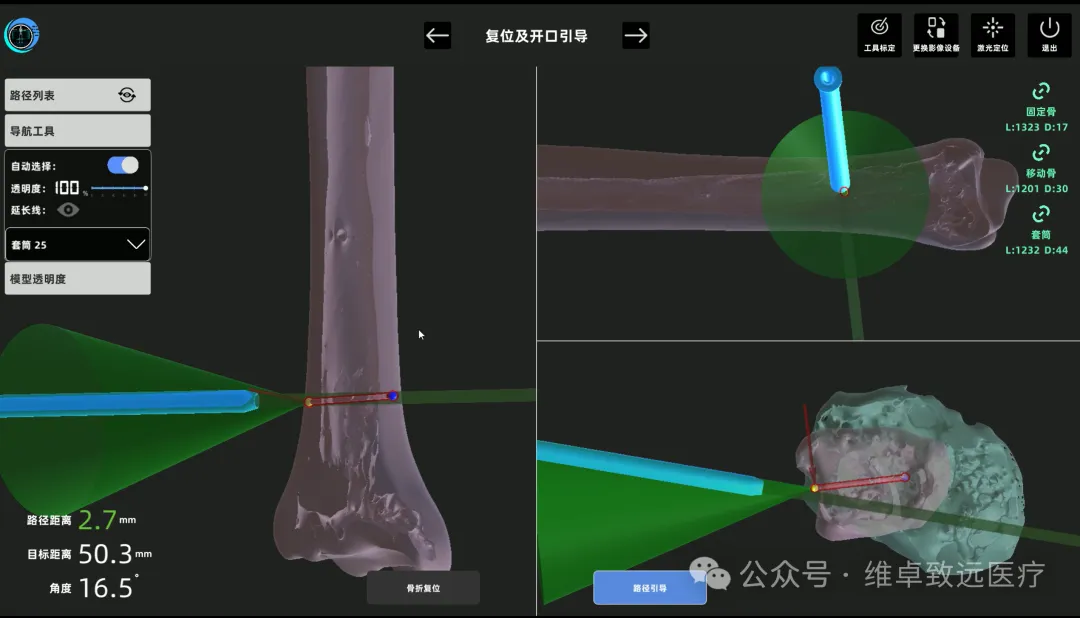This screenshot has width=1080, height=618.
Task: Expand the 模型透明度 panel
Action: [78, 278]
